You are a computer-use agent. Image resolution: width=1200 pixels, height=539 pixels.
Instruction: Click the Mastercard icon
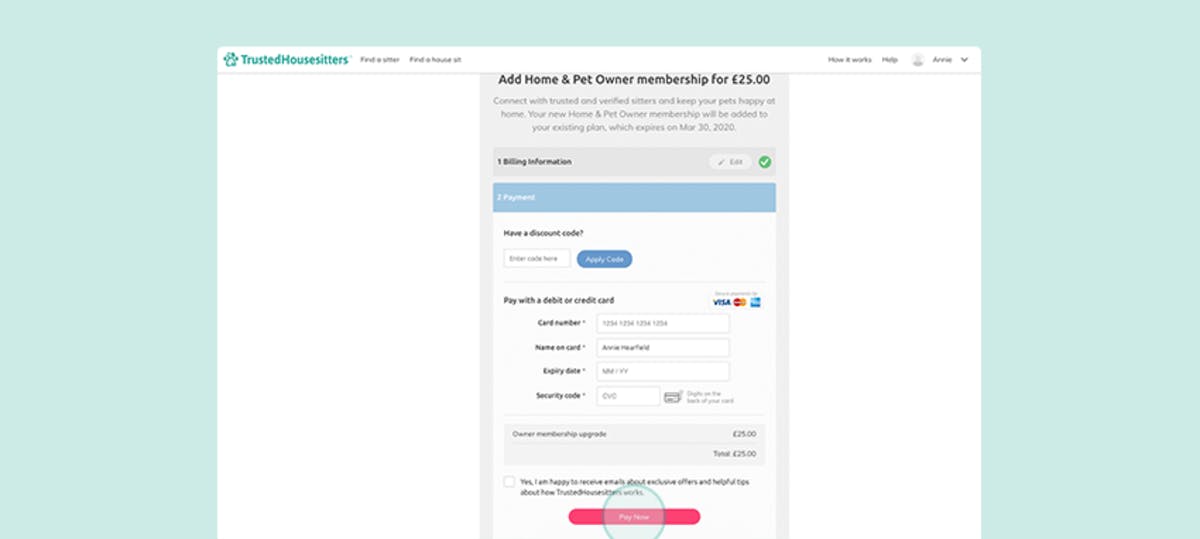click(740, 302)
